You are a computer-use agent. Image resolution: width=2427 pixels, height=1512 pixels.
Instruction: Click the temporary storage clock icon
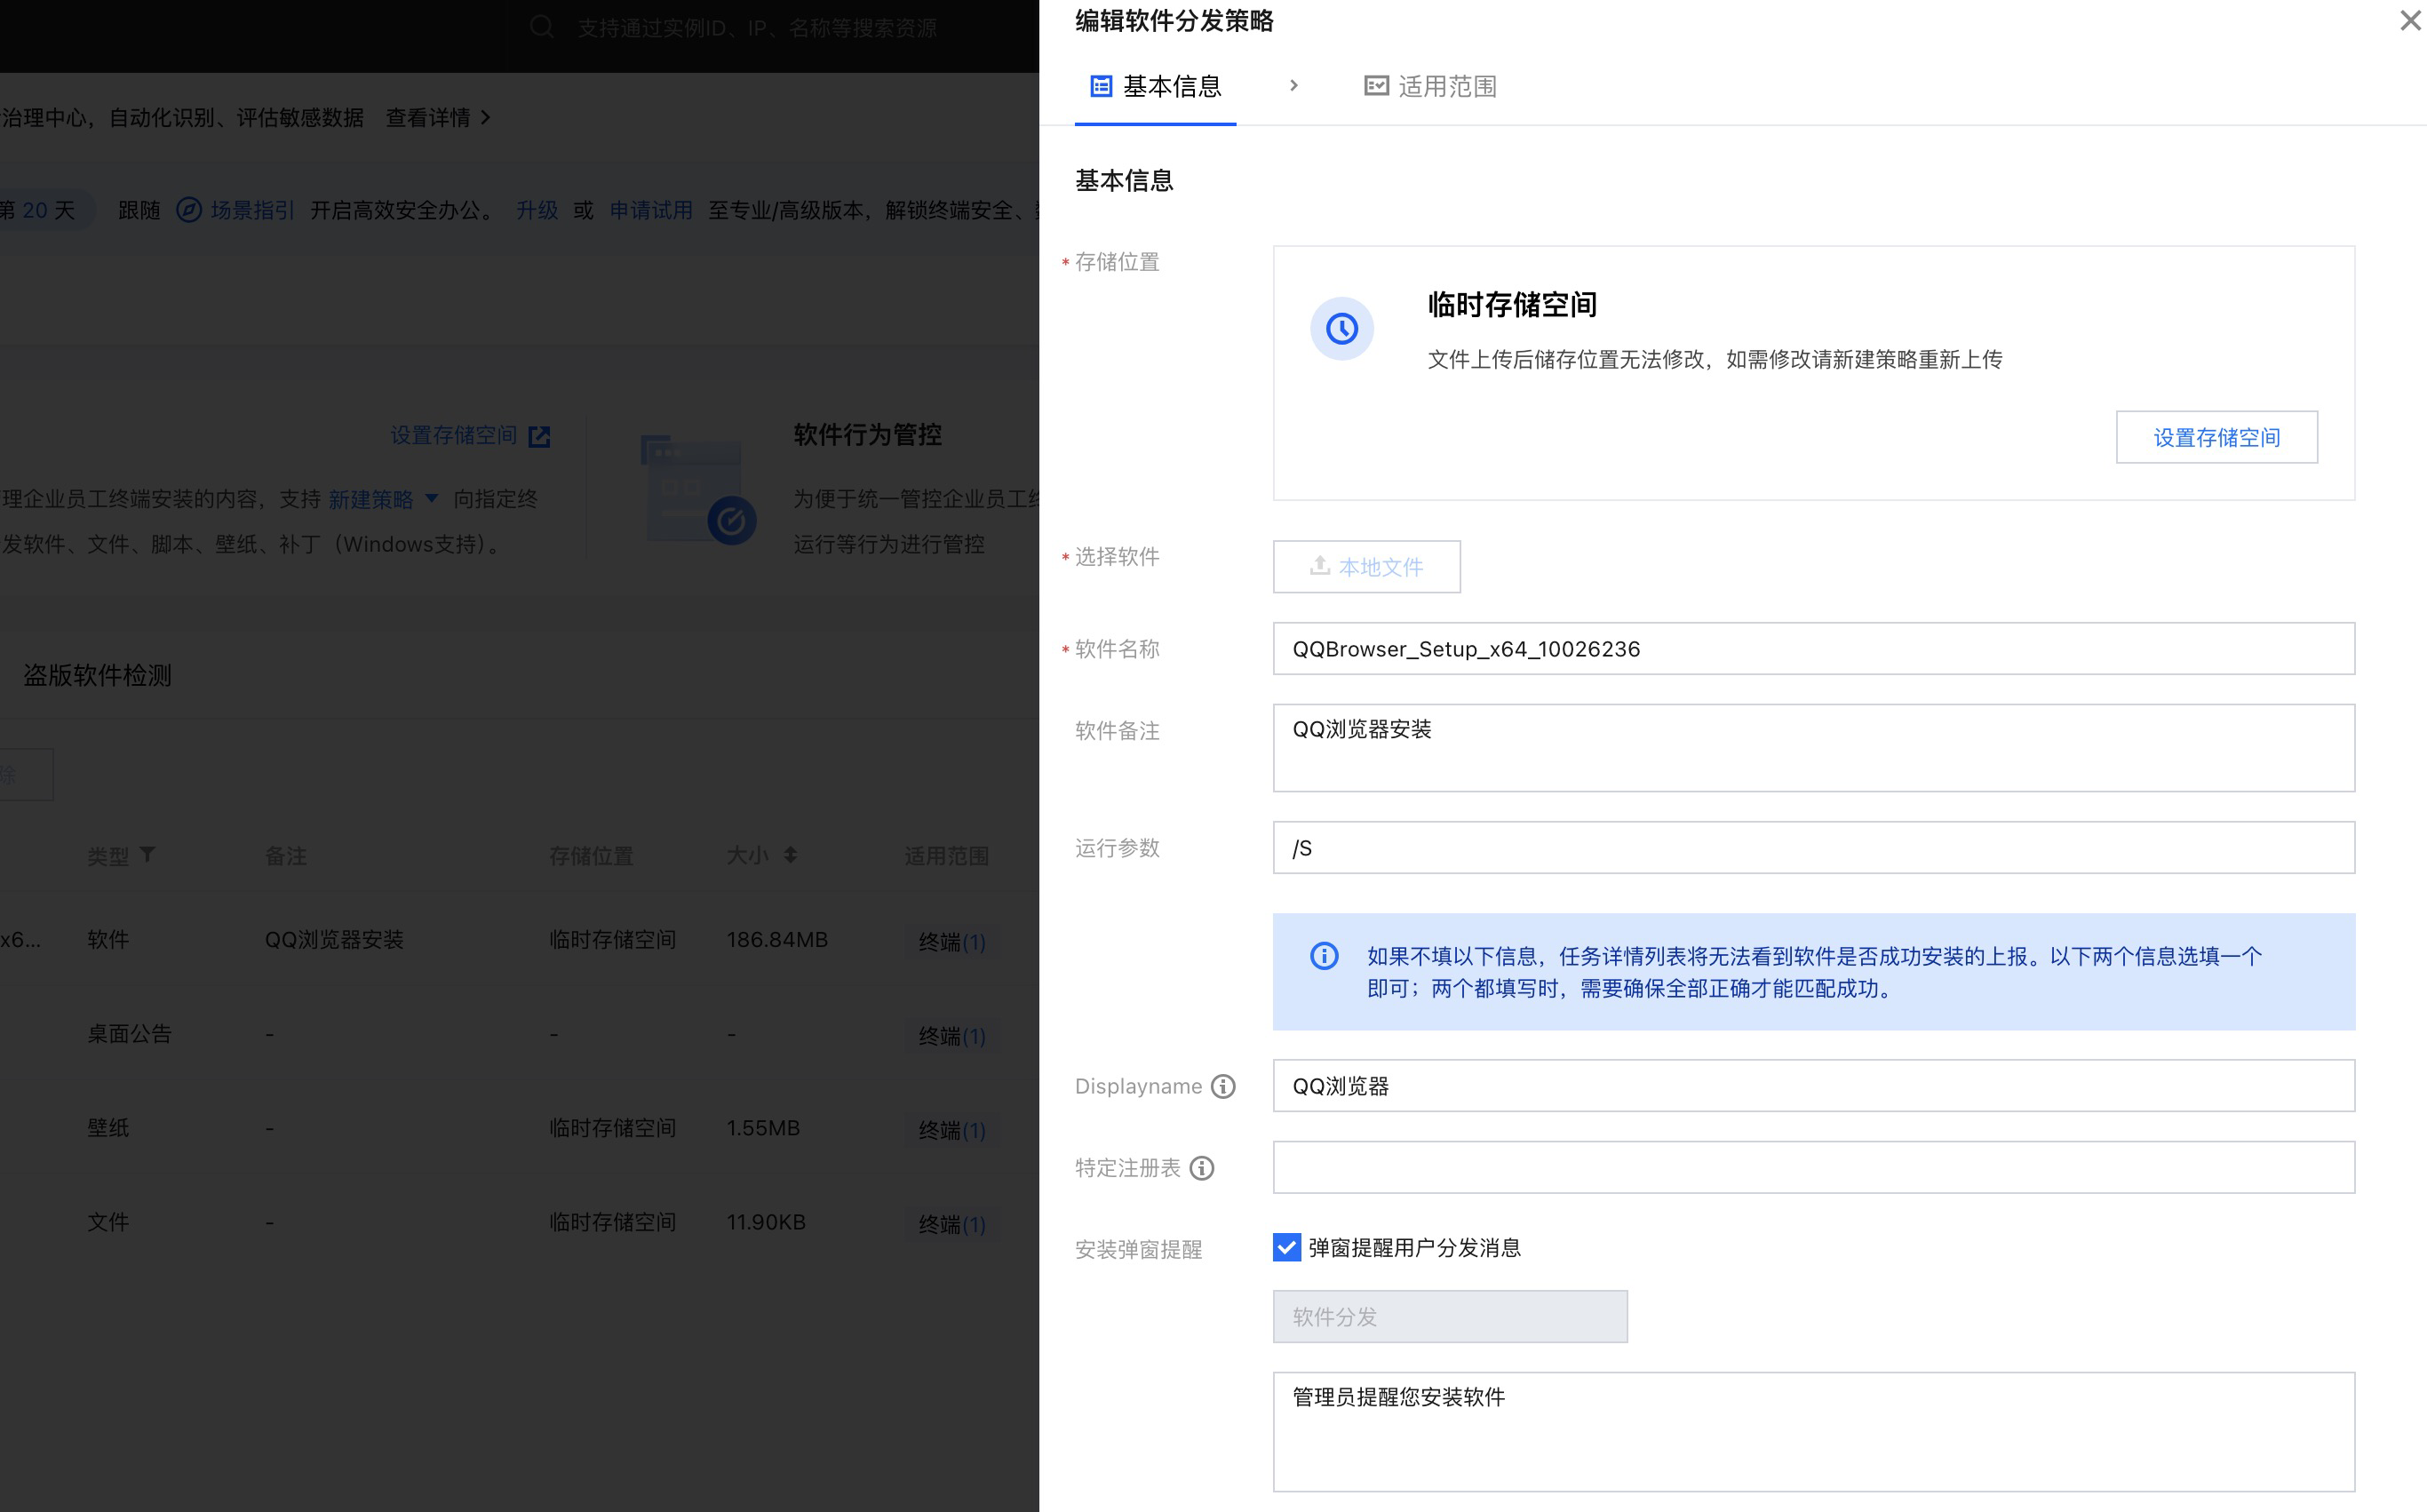[1341, 328]
